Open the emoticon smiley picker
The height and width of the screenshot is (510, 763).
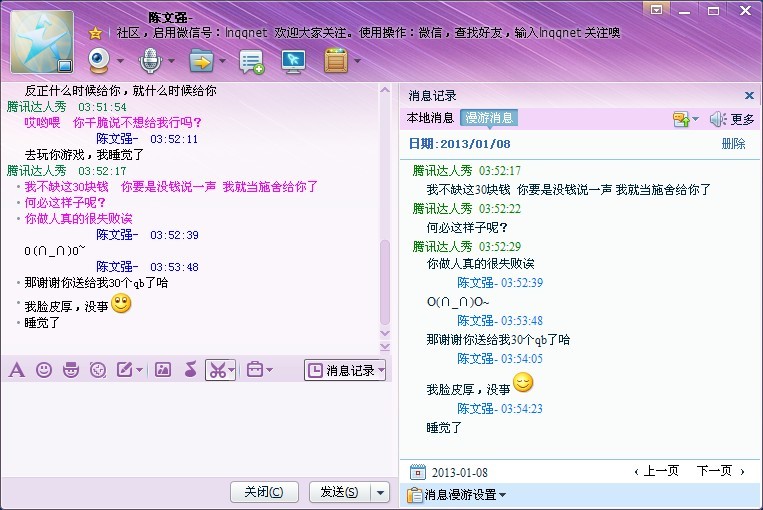coord(44,370)
